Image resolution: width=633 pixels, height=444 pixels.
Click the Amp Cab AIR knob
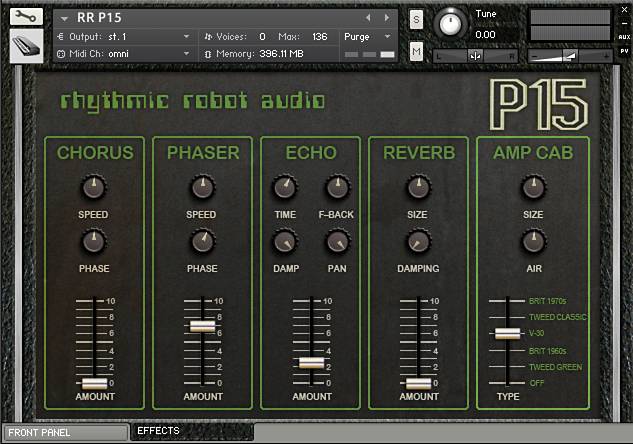(x=534, y=242)
